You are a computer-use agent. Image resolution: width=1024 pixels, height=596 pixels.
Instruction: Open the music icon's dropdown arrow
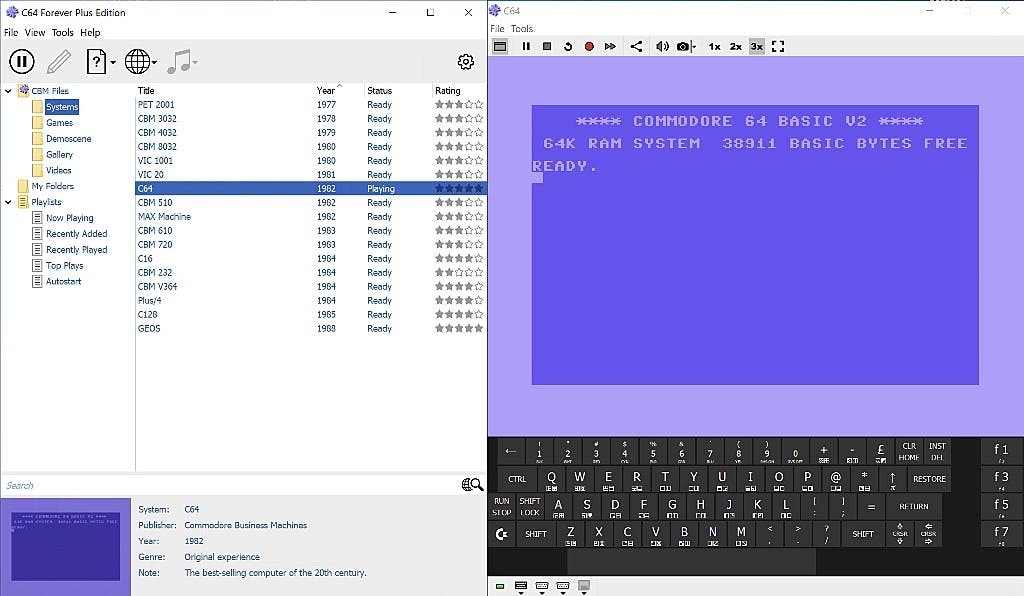pos(195,63)
